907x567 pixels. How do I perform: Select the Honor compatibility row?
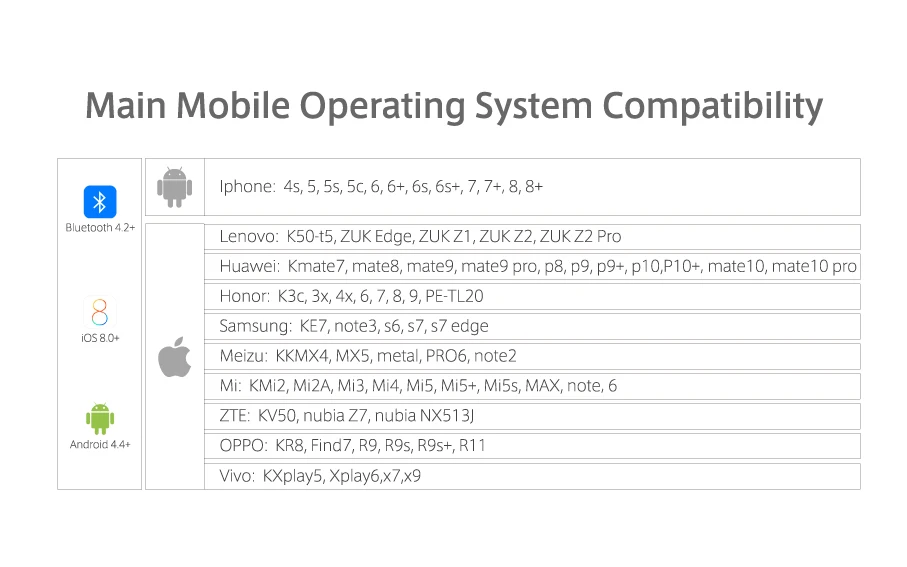coord(532,296)
